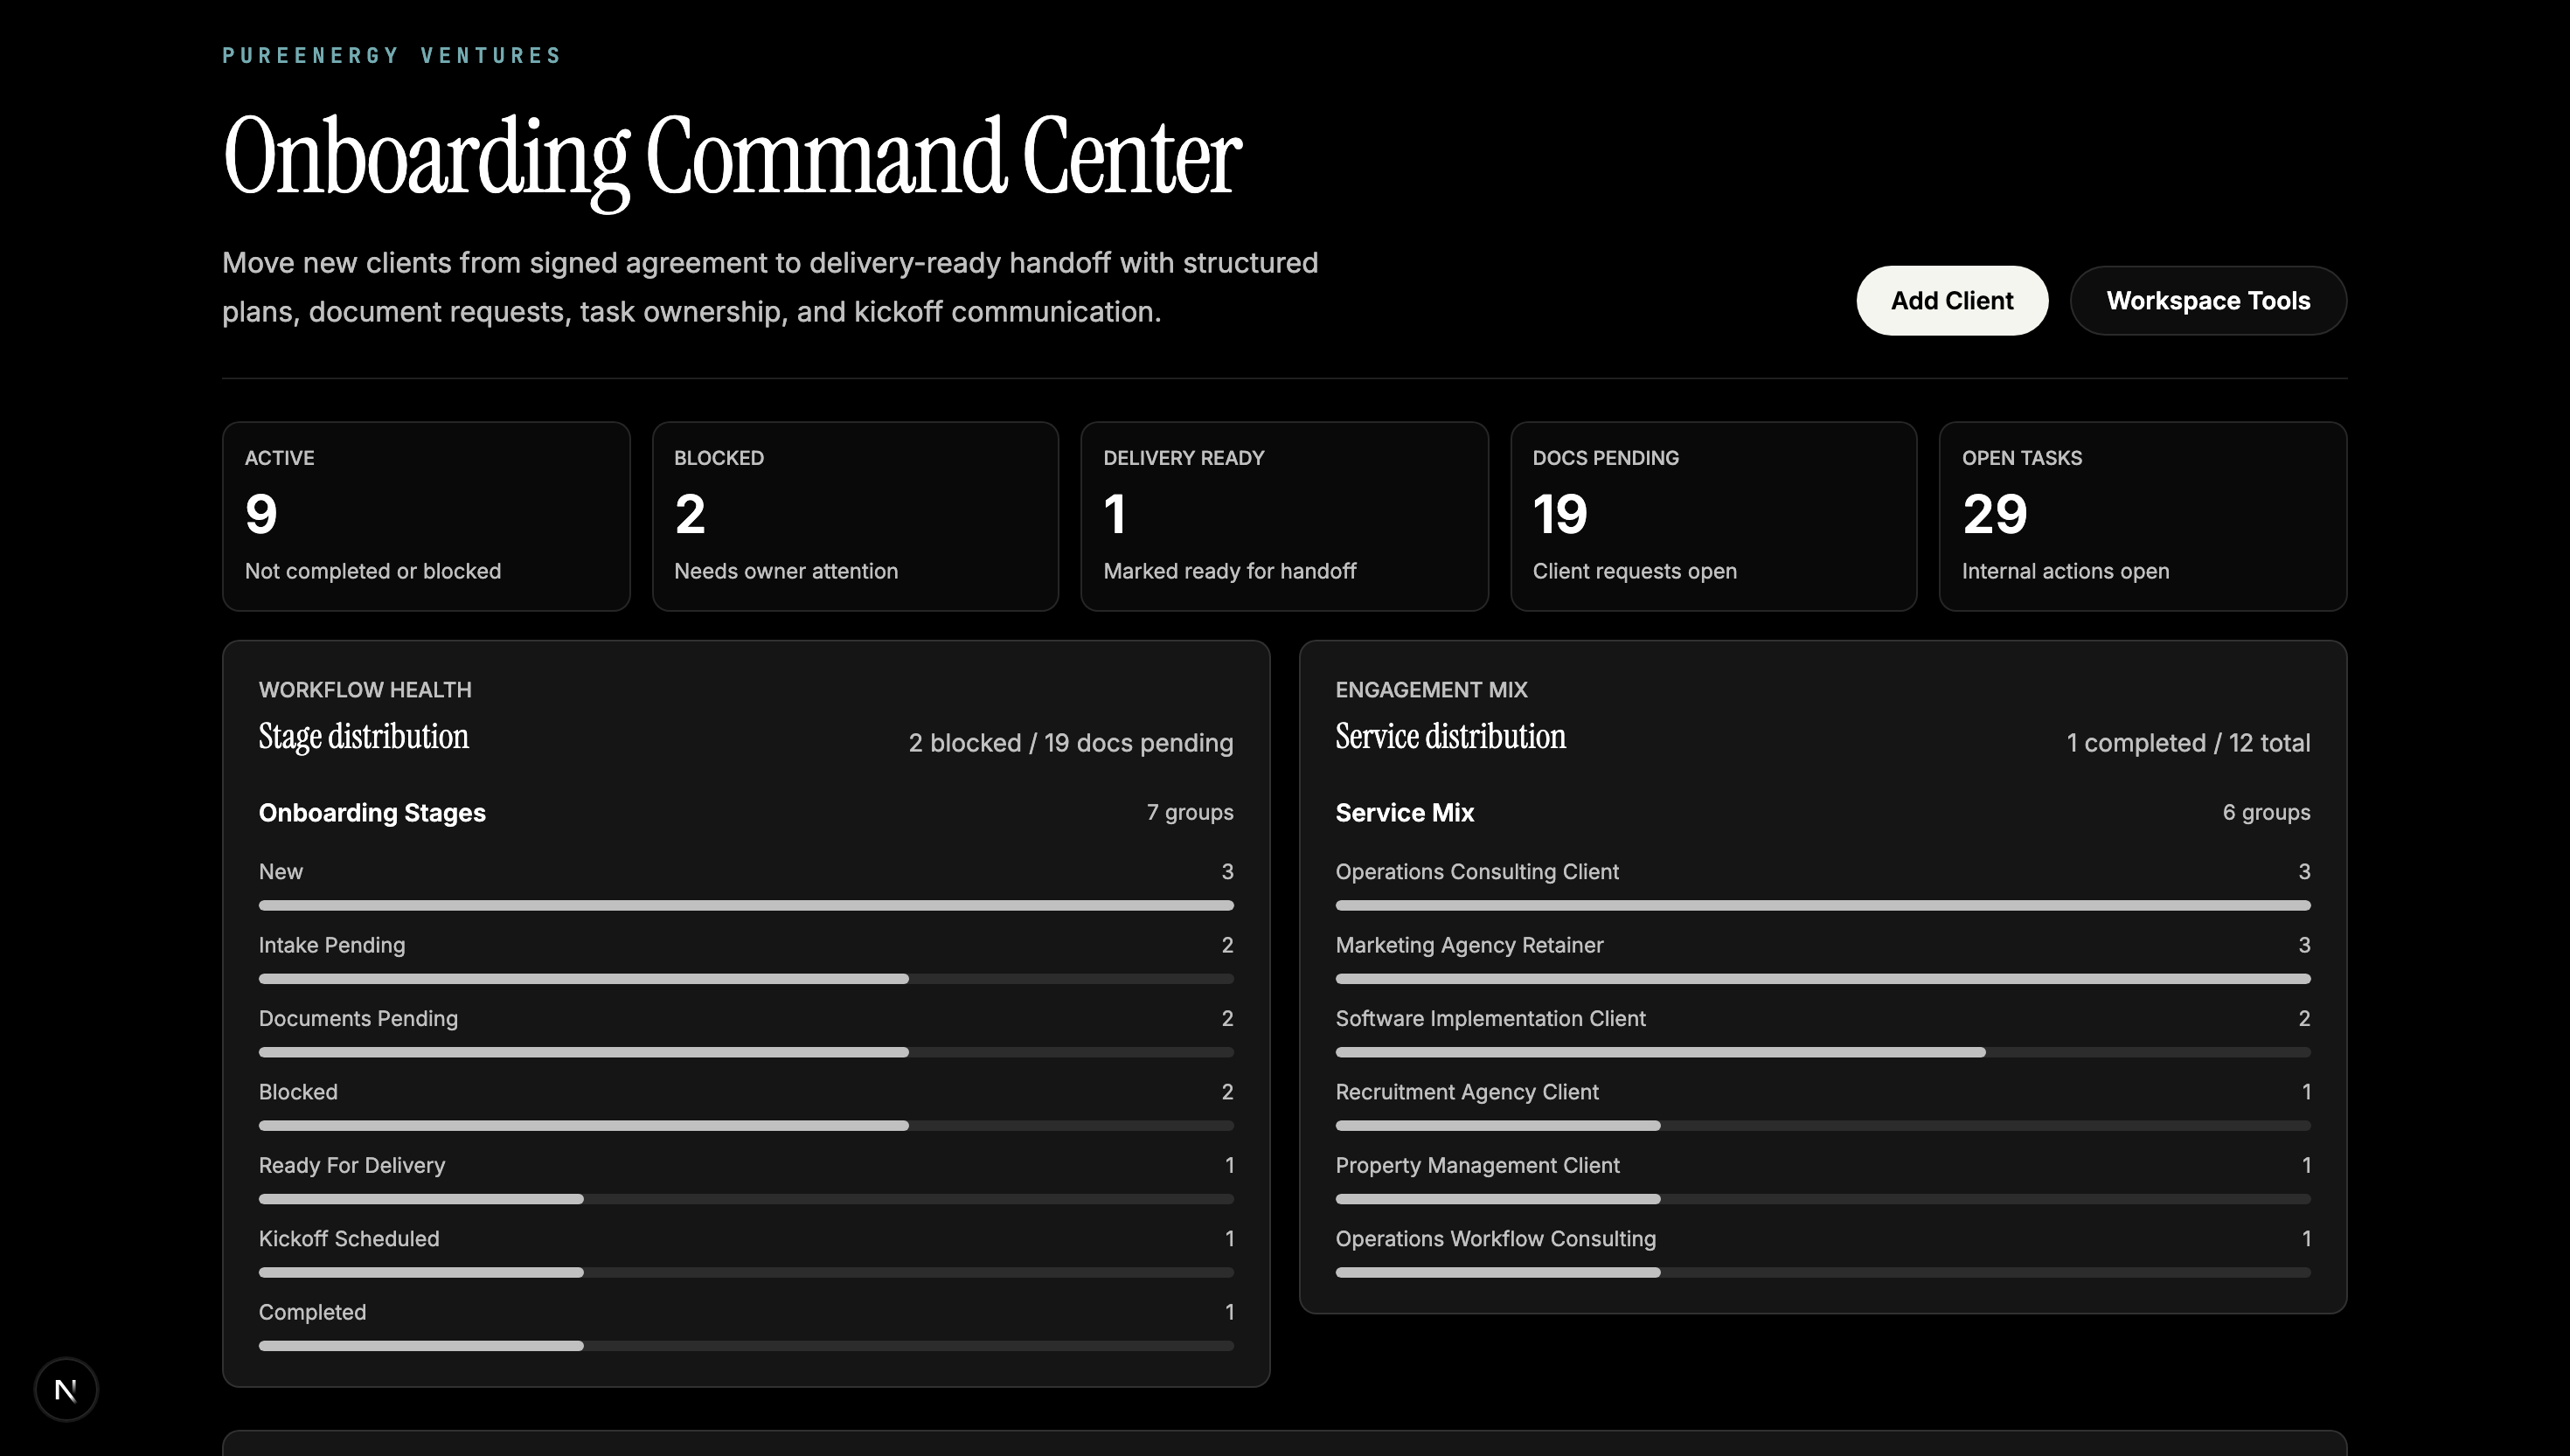Click the Operations Workflow Consulting progress bar
Viewport: 2570px width, 1456px height.
click(x=1823, y=1272)
